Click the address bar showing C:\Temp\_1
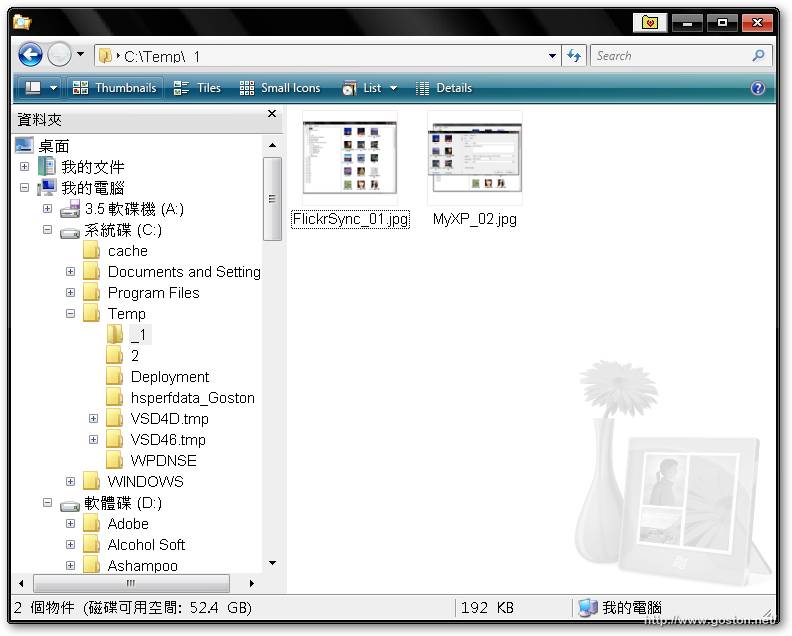792x636 pixels. pos(323,56)
